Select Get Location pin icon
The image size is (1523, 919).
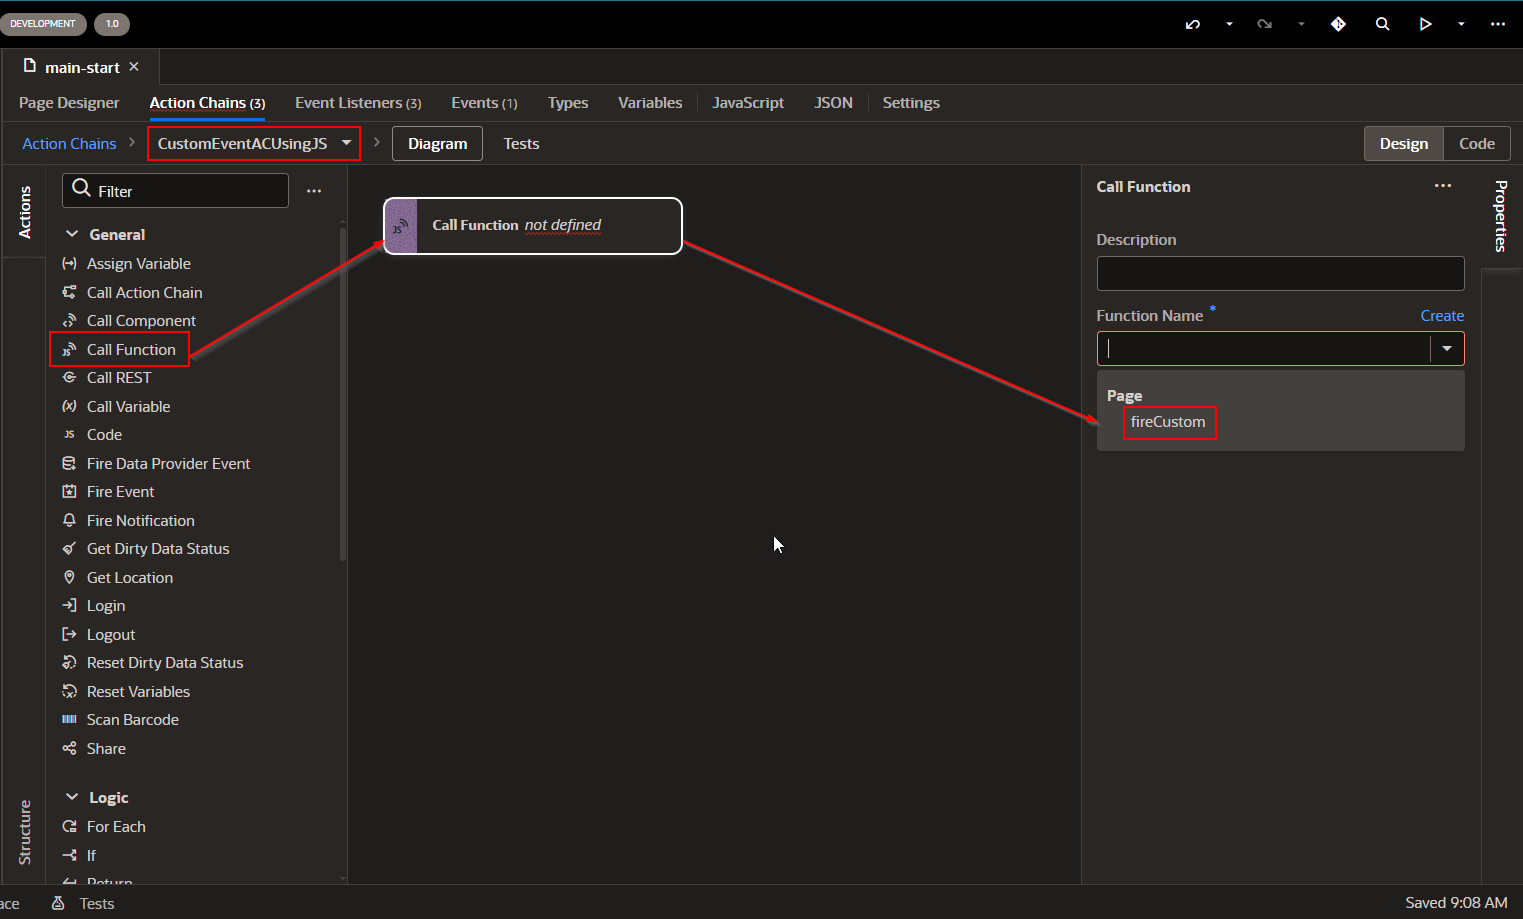69,577
